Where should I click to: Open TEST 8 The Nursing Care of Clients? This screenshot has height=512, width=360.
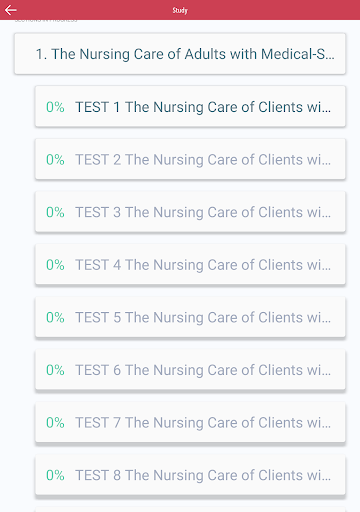pos(190,475)
